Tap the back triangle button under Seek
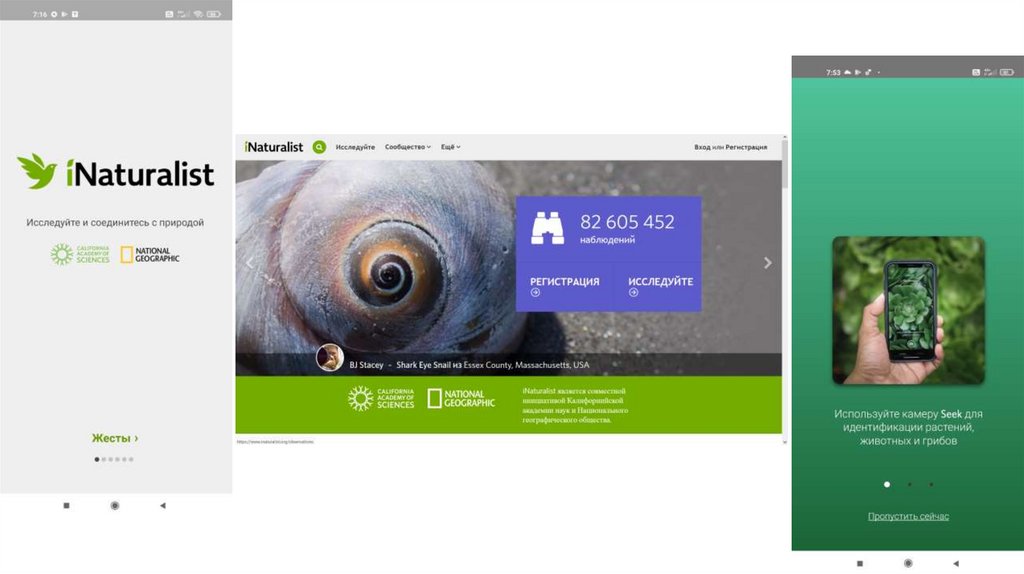The image size is (1024, 574). [x=956, y=563]
